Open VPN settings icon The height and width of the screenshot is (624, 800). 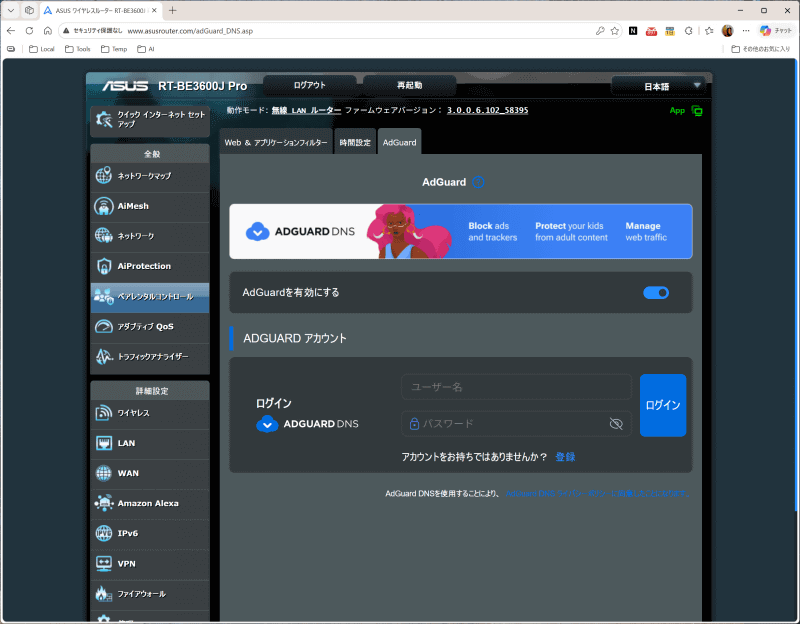[104, 563]
